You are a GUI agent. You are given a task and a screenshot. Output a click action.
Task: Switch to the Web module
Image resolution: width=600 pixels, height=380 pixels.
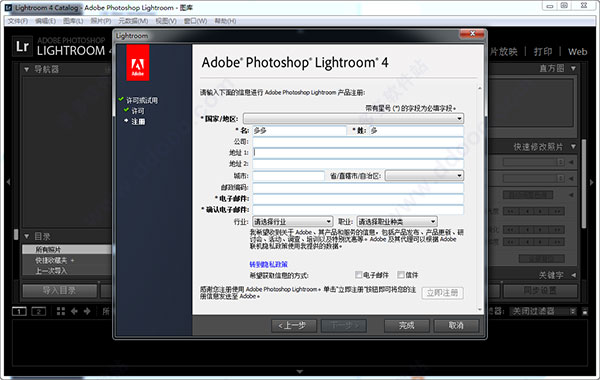[577, 52]
